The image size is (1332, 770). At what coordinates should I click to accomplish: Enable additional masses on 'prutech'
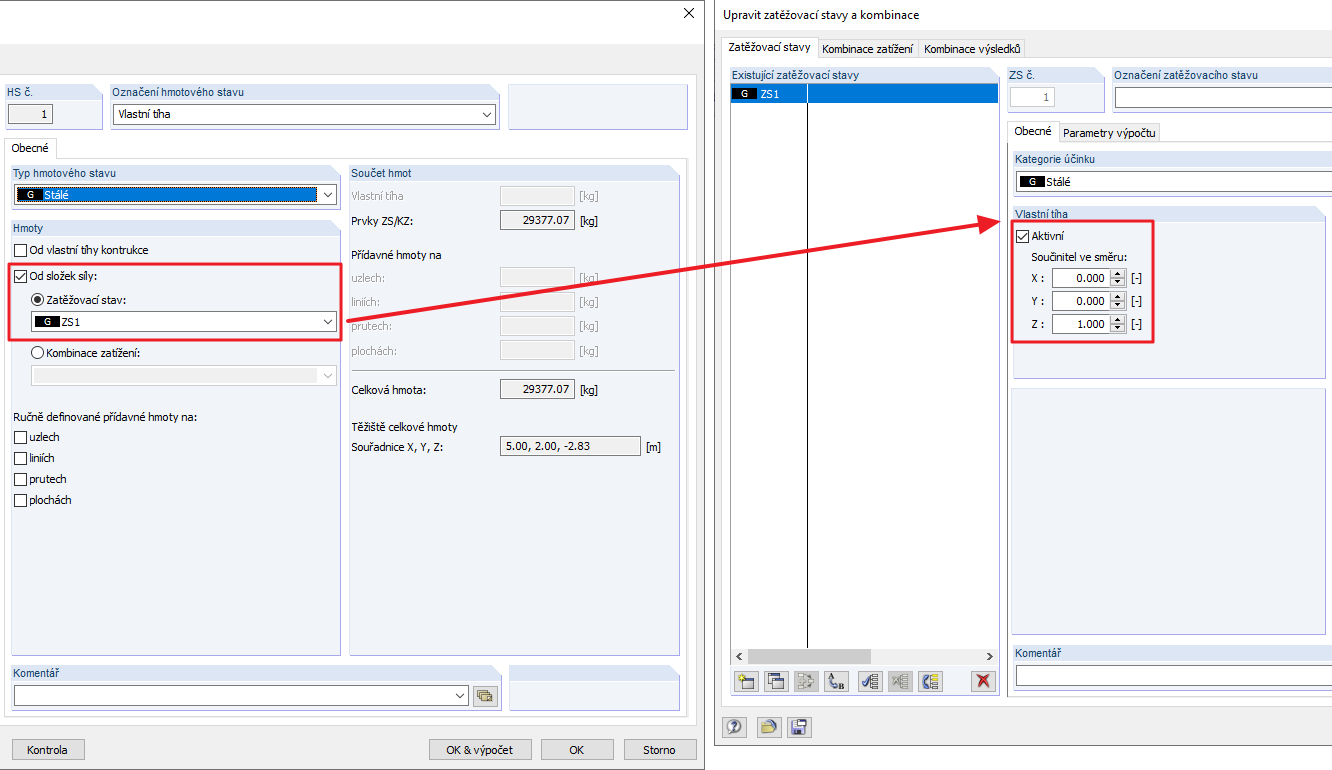(x=21, y=479)
